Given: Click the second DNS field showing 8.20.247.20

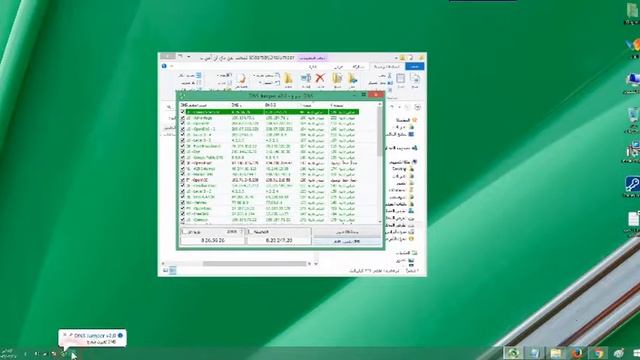Looking at the screenshot, I should coord(279,241).
